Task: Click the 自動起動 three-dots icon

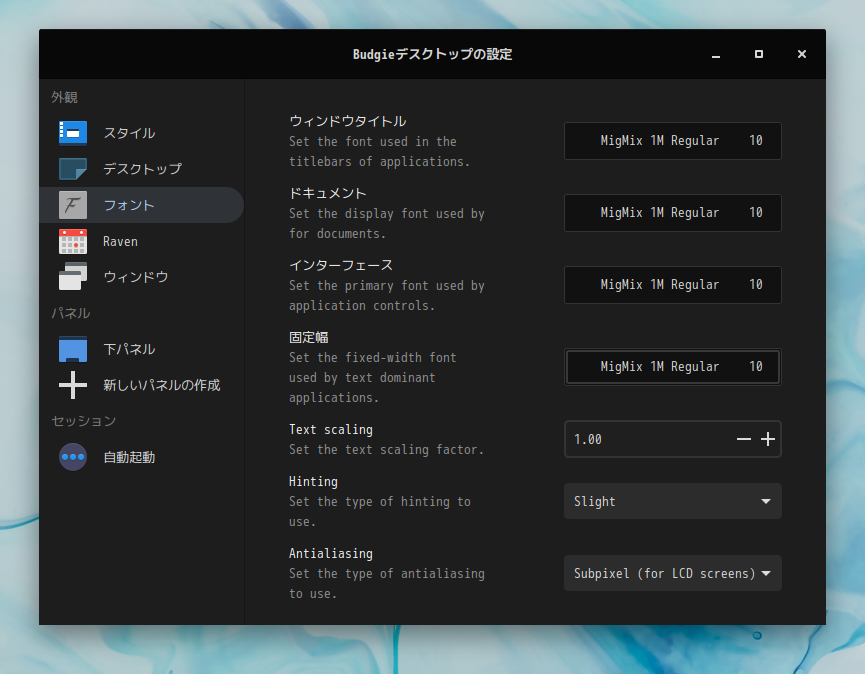Action: tap(73, 457)
